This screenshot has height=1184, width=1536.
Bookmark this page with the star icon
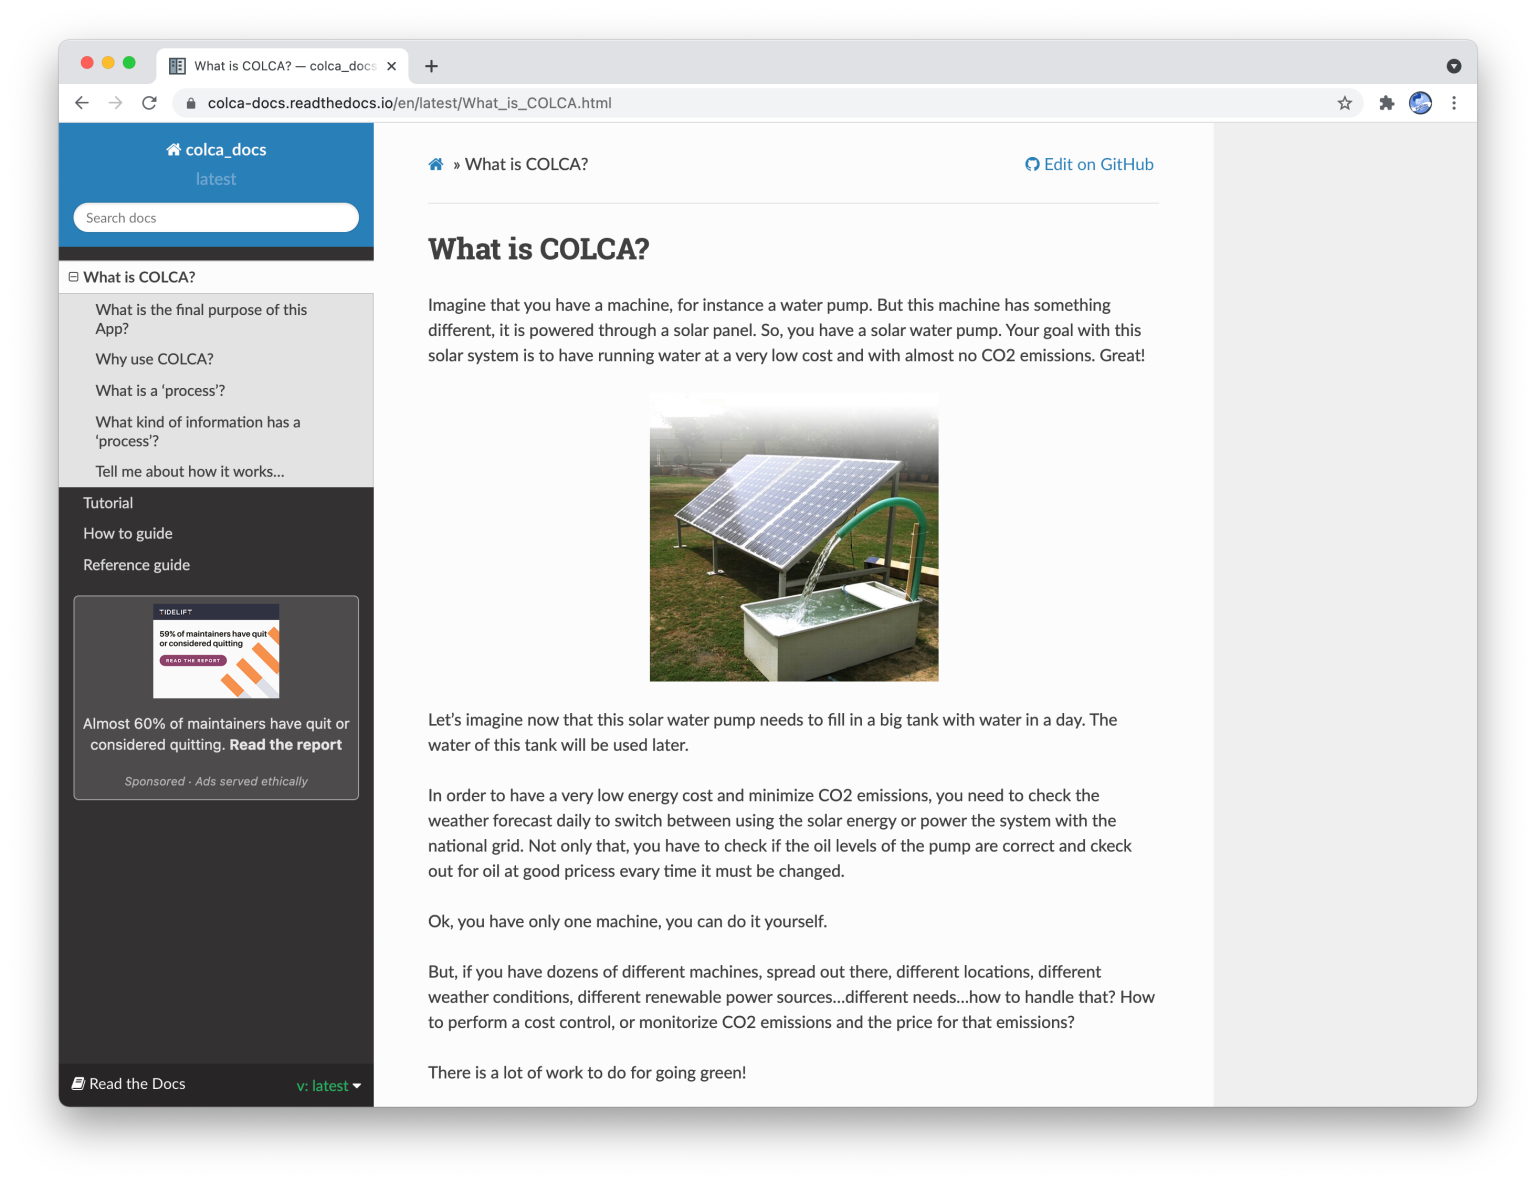coord(1344,103)
